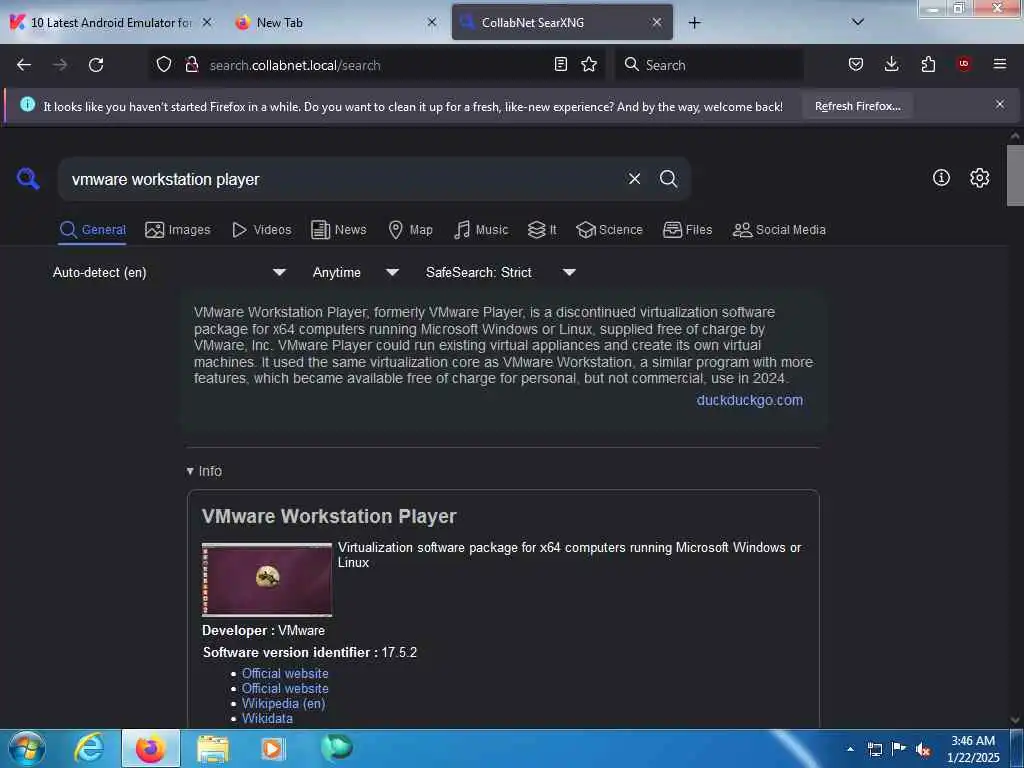Viewport: 1024px width, 768px height.
Task: Close the 10 Latest Android Emulator tab
Action: [x=206, y=22]
